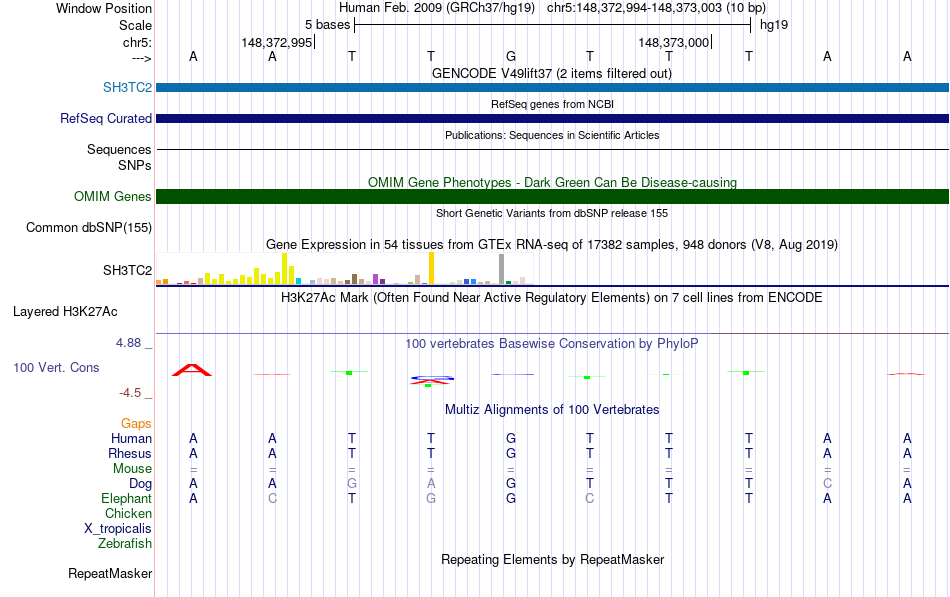The height and width of the screenshot is (597, 950).
Task: Click the purple GTEx expression bar
Action: pyautogui.click(x=376, y=279)
